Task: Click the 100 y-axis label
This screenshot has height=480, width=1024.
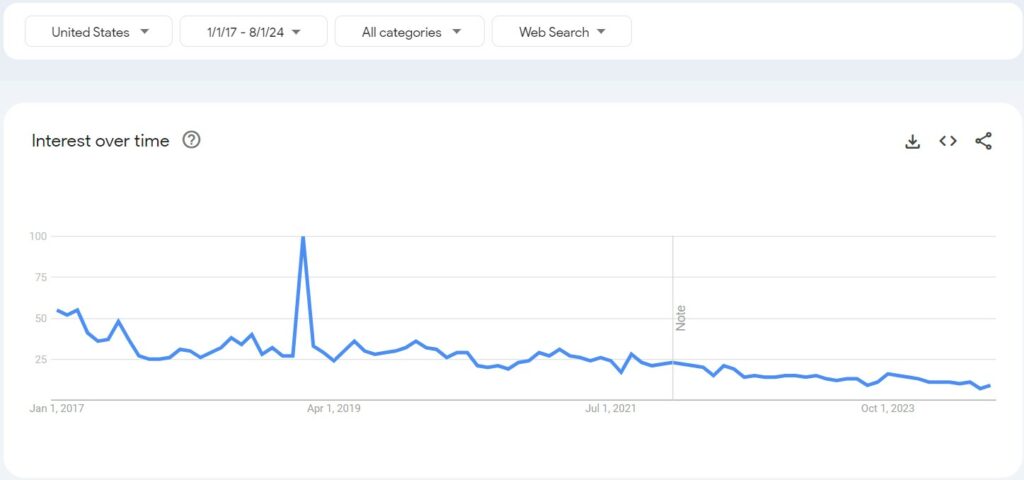Action: tap(38, 236)
